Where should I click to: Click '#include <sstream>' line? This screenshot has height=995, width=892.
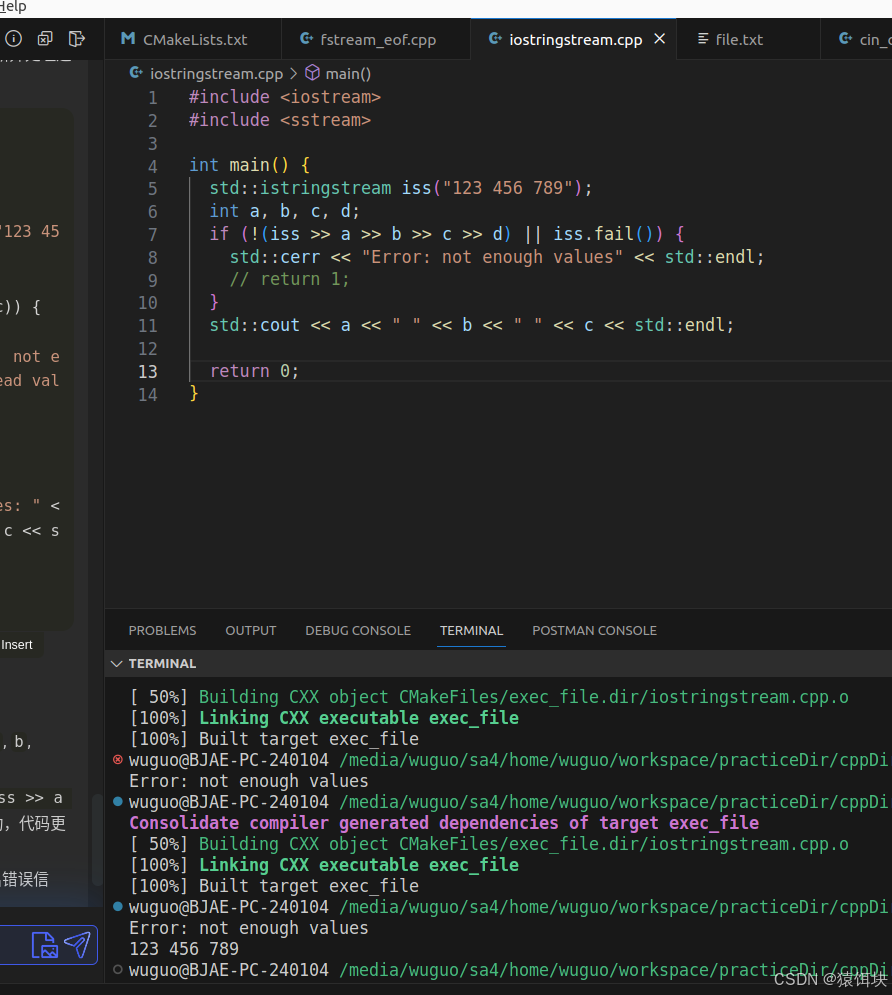point(280,120)
